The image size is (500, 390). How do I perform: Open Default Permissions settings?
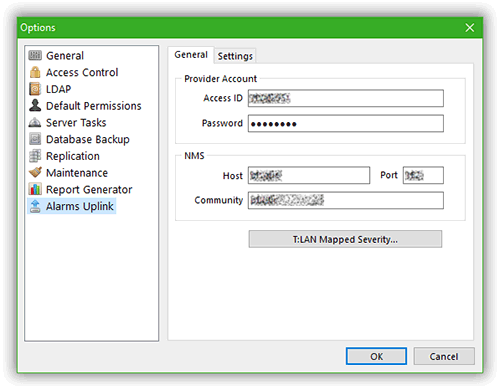[94, 106]
